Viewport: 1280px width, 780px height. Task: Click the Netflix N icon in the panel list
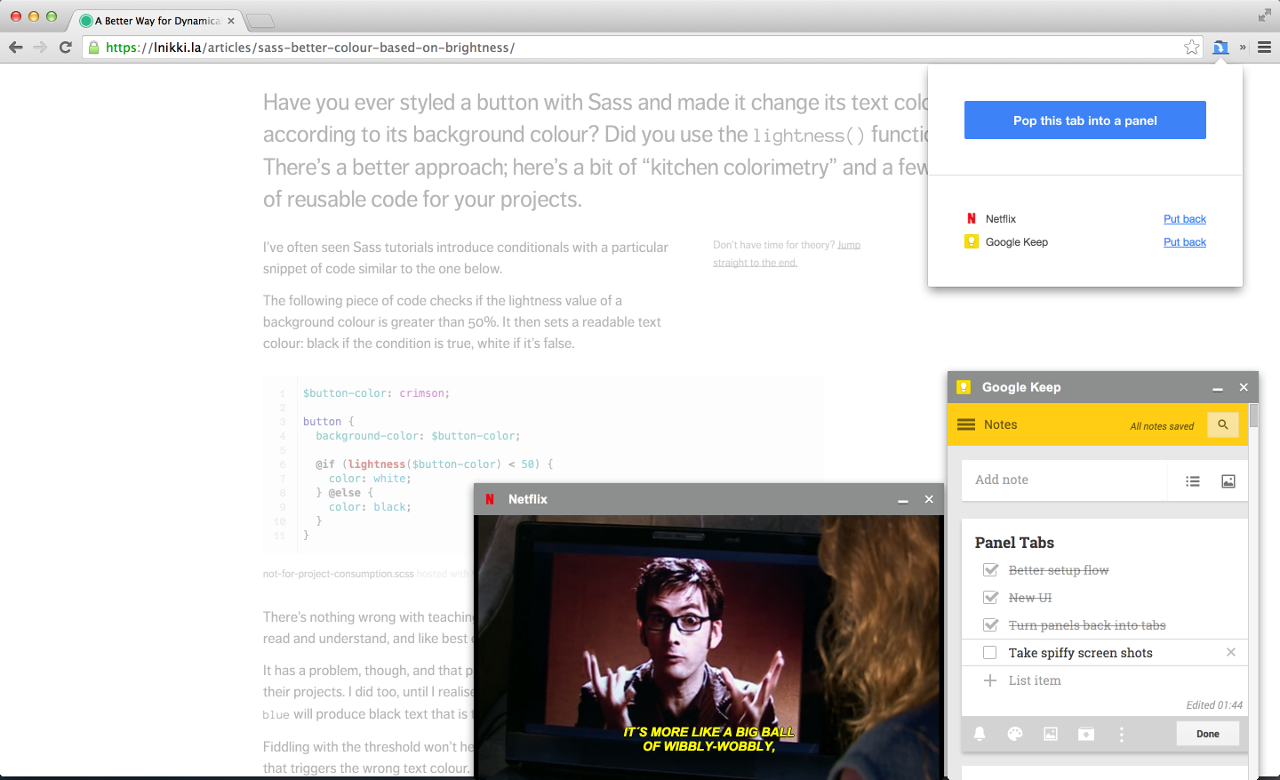pos(971,218)
